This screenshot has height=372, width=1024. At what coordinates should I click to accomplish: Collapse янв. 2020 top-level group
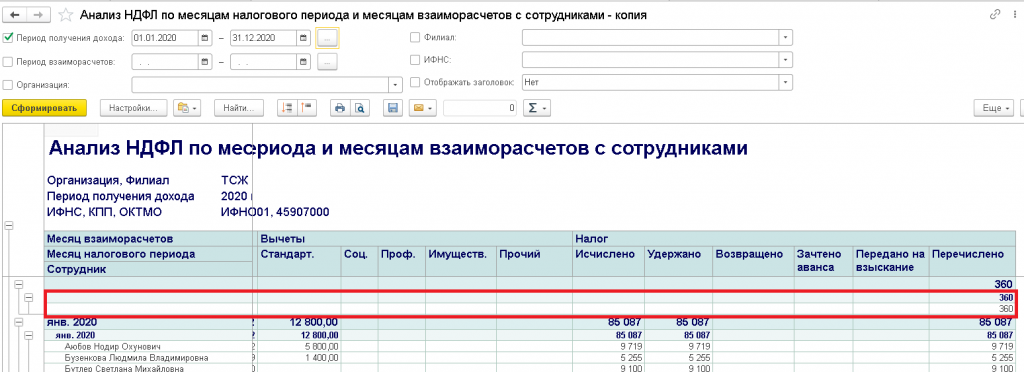coord(18,322)
